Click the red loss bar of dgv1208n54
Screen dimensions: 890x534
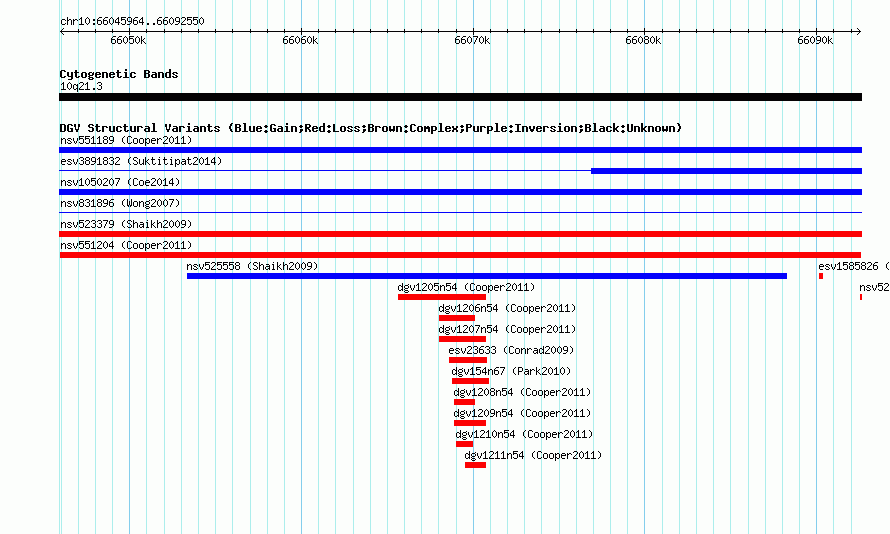[464, 402]
